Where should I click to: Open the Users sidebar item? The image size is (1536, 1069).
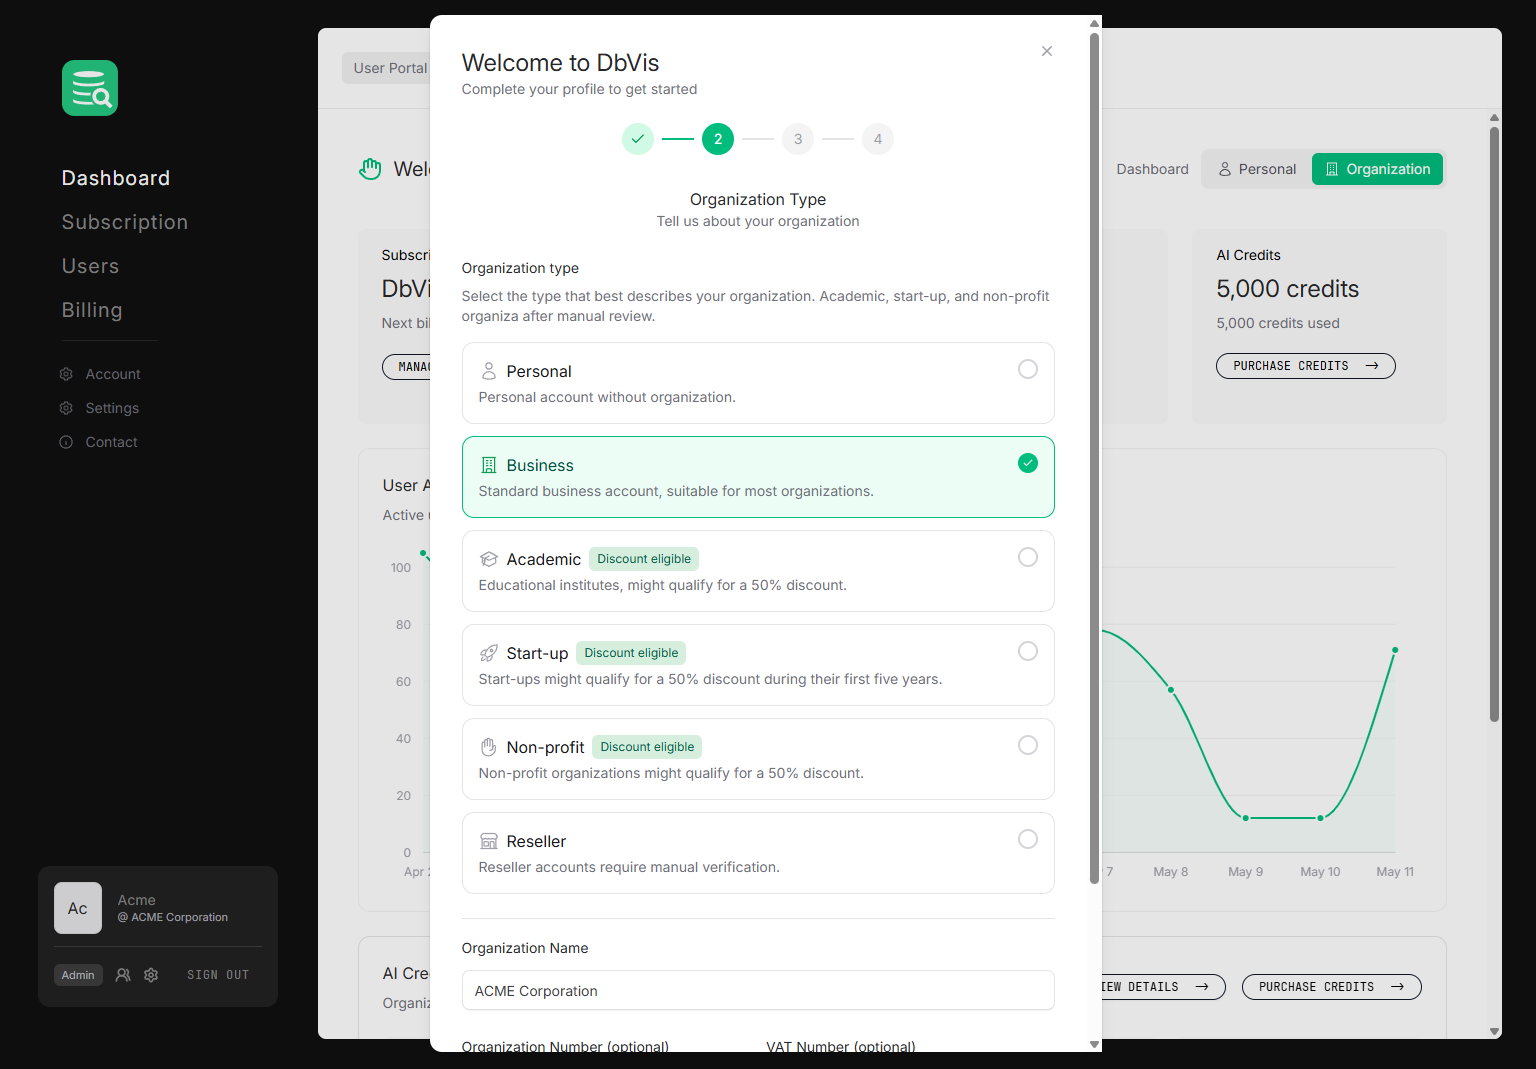tap(90, 266)
